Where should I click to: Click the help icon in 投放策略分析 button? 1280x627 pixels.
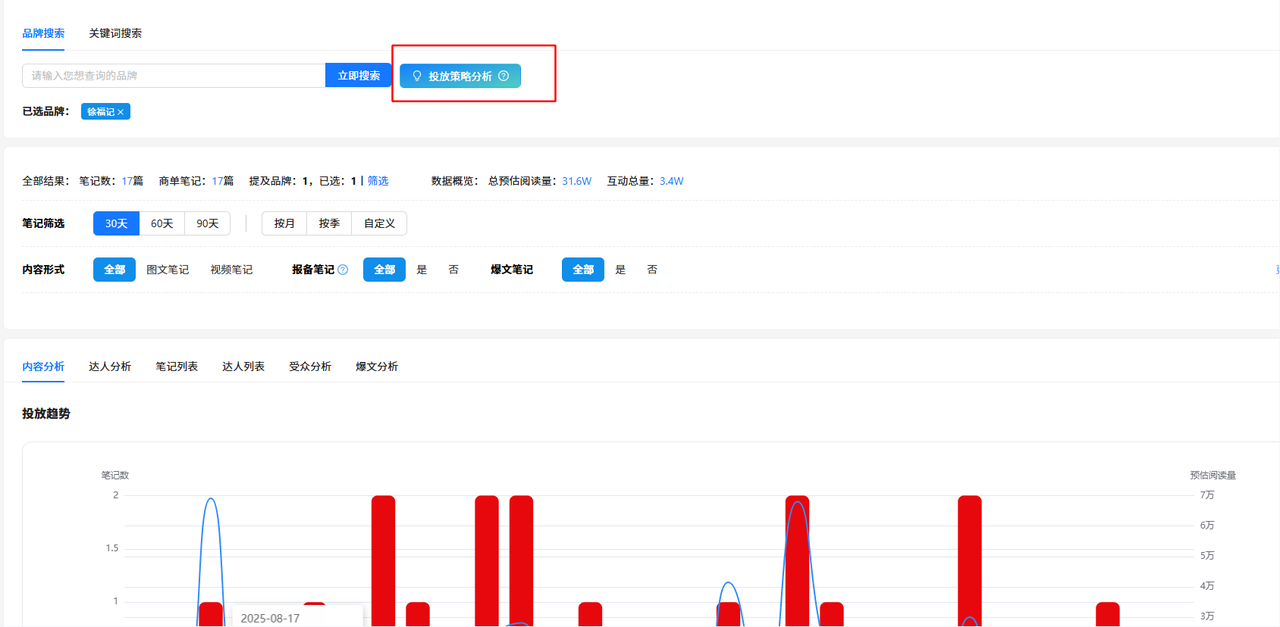pos(504,76)
